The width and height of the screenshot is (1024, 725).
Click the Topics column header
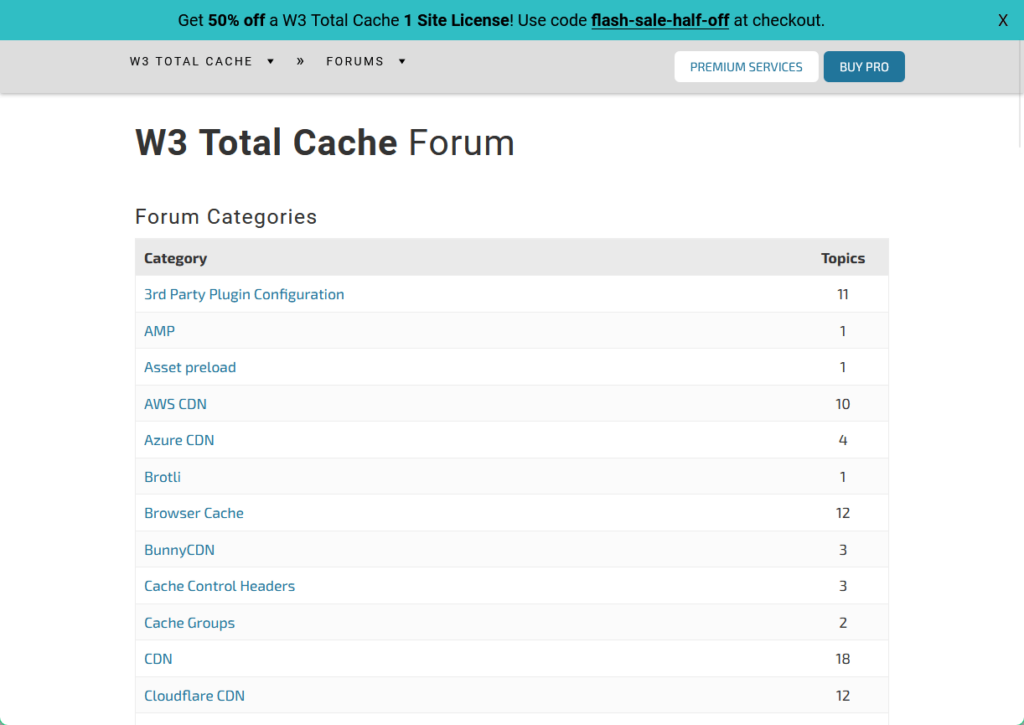(842, 258)
